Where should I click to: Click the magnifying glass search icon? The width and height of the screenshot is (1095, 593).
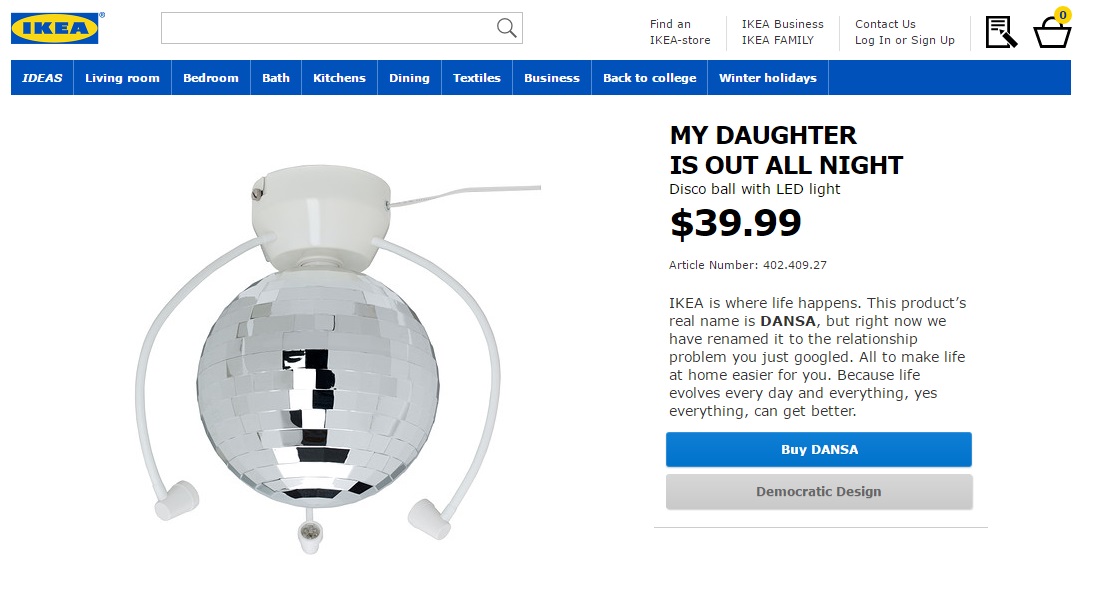[x=506, y=28]
